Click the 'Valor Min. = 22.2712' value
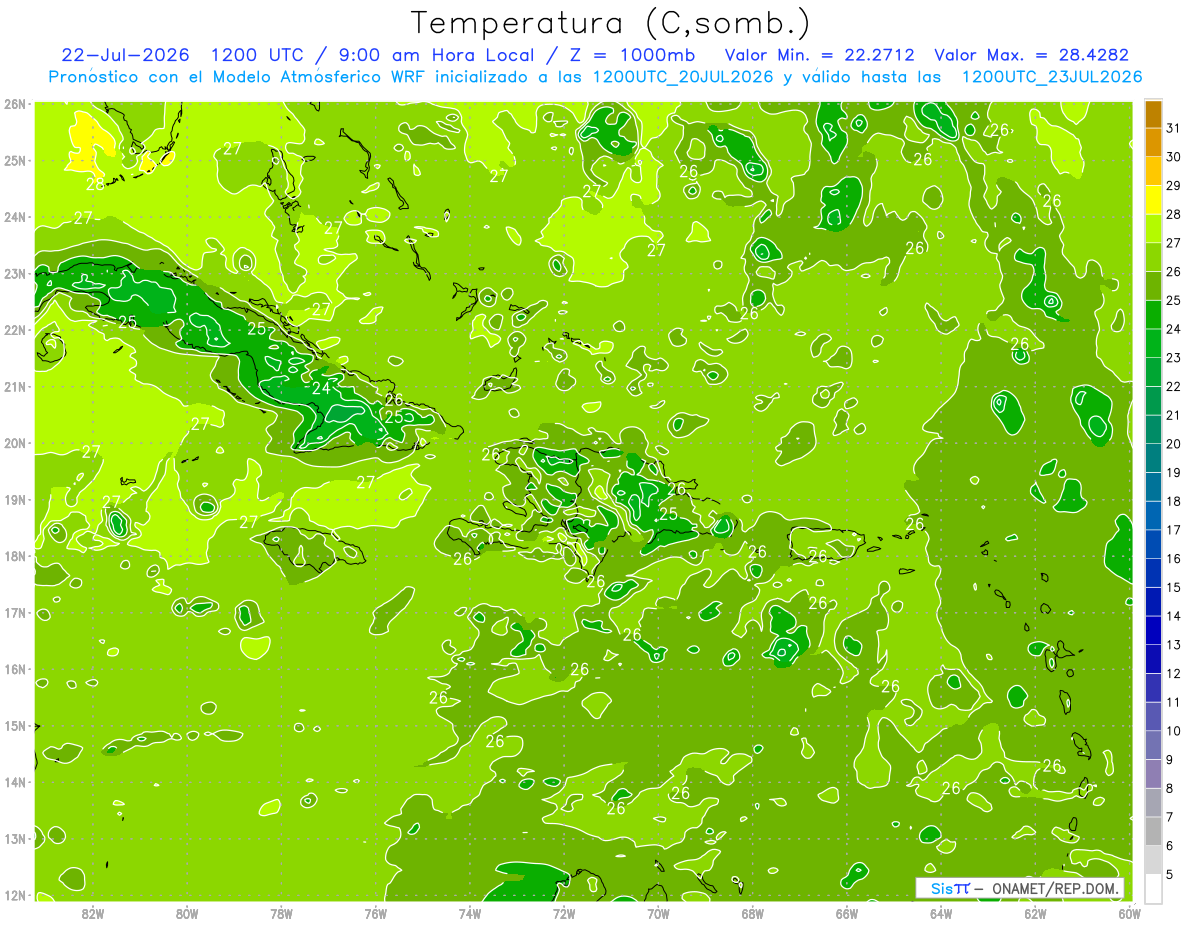This screenshot has height=927, width=1200. (x=819, y=55)
